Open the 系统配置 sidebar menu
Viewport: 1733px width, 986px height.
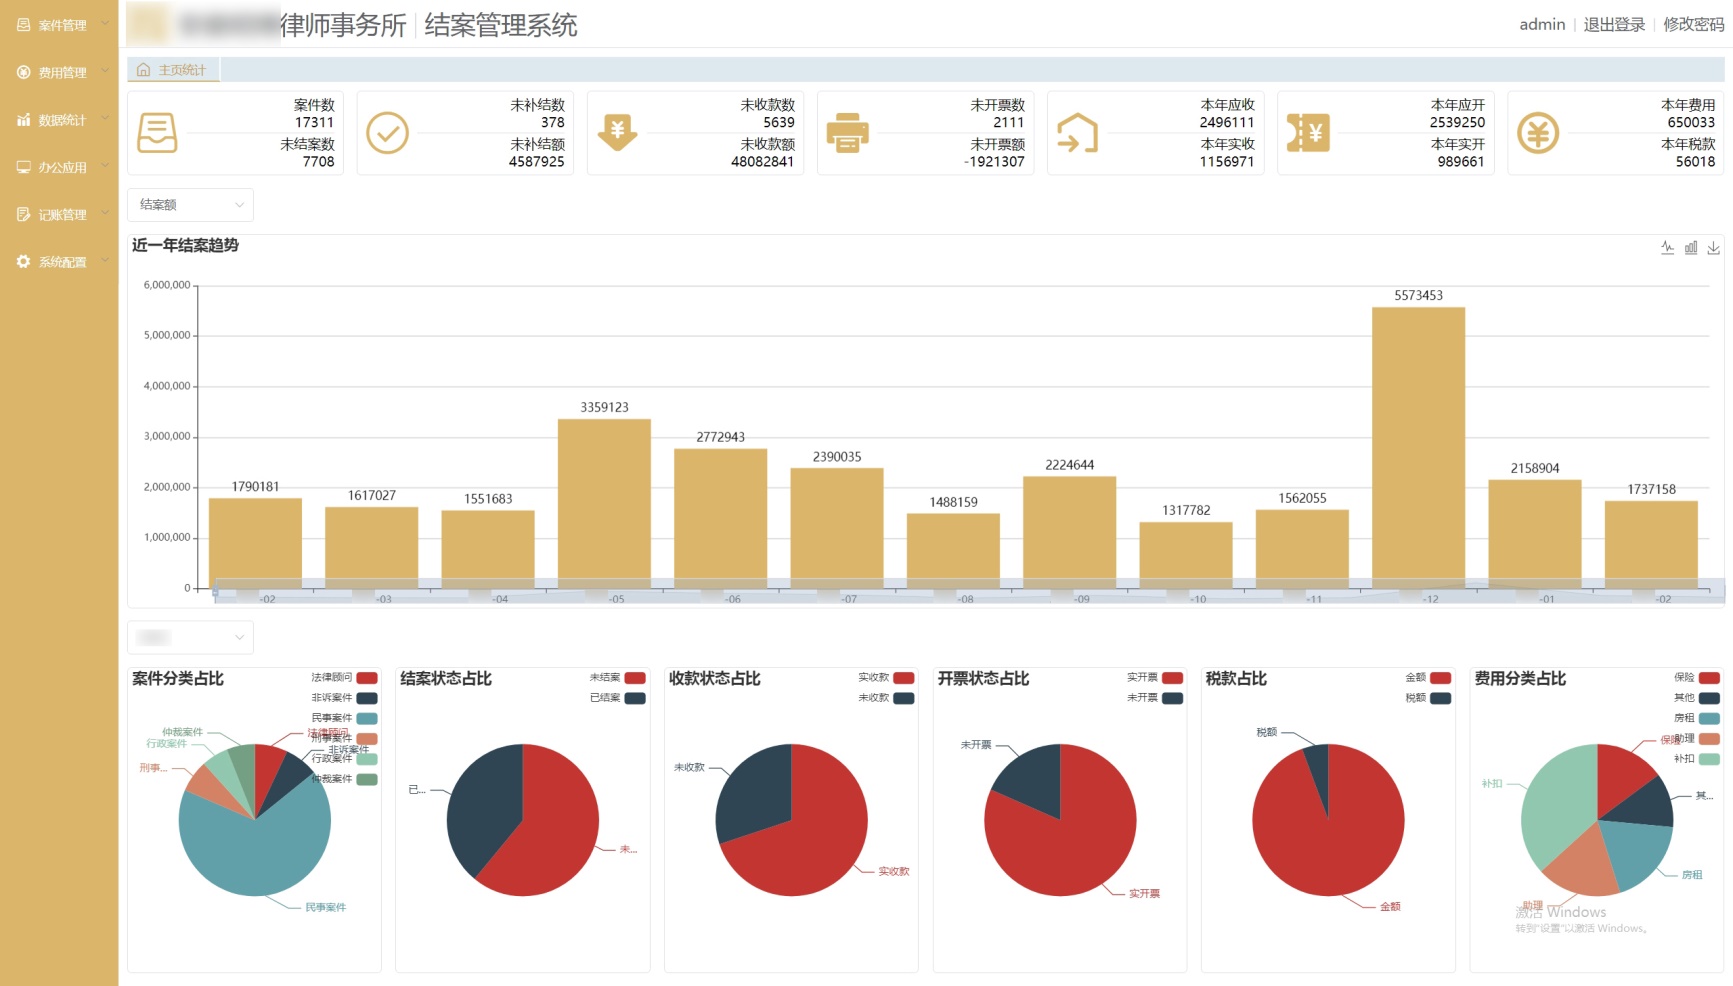coord(59,262)
